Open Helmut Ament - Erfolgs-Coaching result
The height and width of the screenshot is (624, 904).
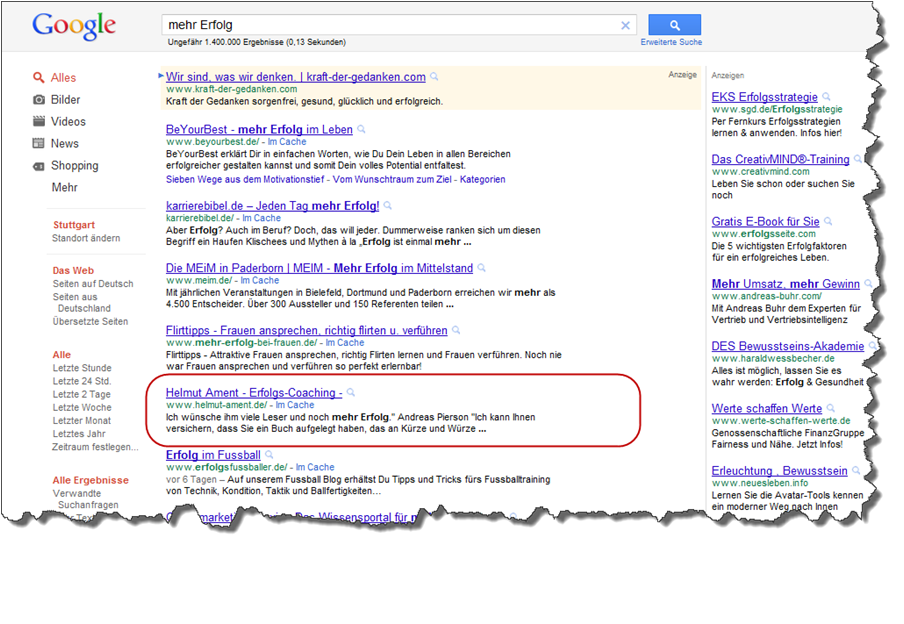click(x=254, y=393)
